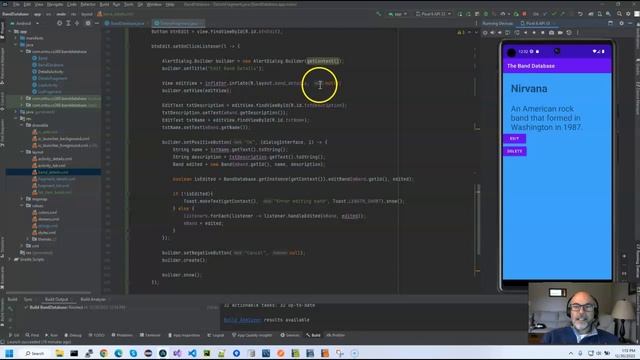Open File Explorer from taskbar
This screenshot has height=360, width=640.
click(59, 353)
